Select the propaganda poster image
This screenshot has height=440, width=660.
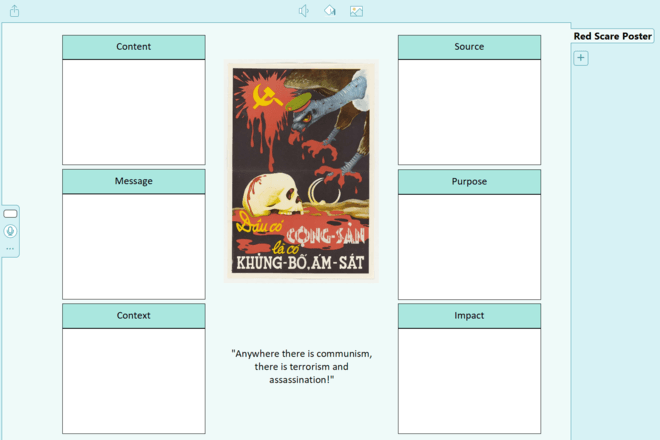point(301,171)
